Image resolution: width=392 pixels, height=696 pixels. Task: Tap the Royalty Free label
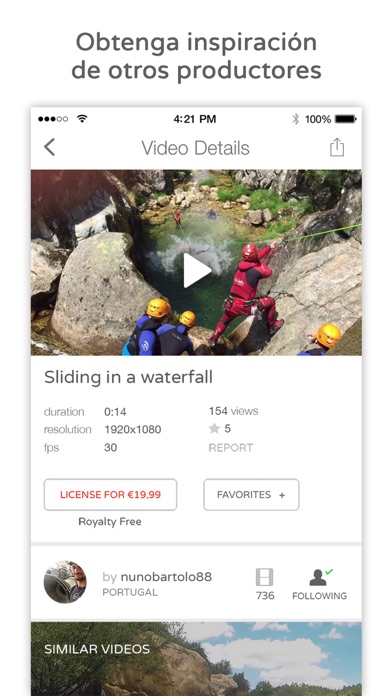click(110, 522)
